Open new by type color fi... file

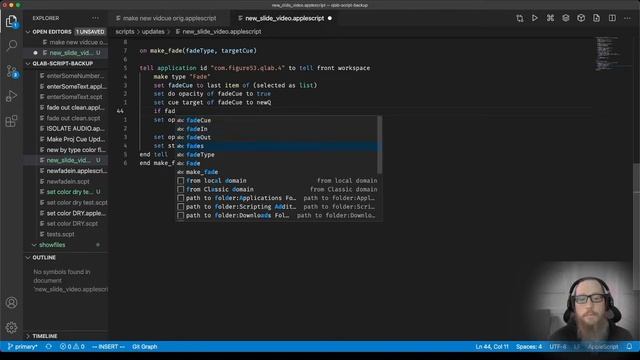coord(73,149)
